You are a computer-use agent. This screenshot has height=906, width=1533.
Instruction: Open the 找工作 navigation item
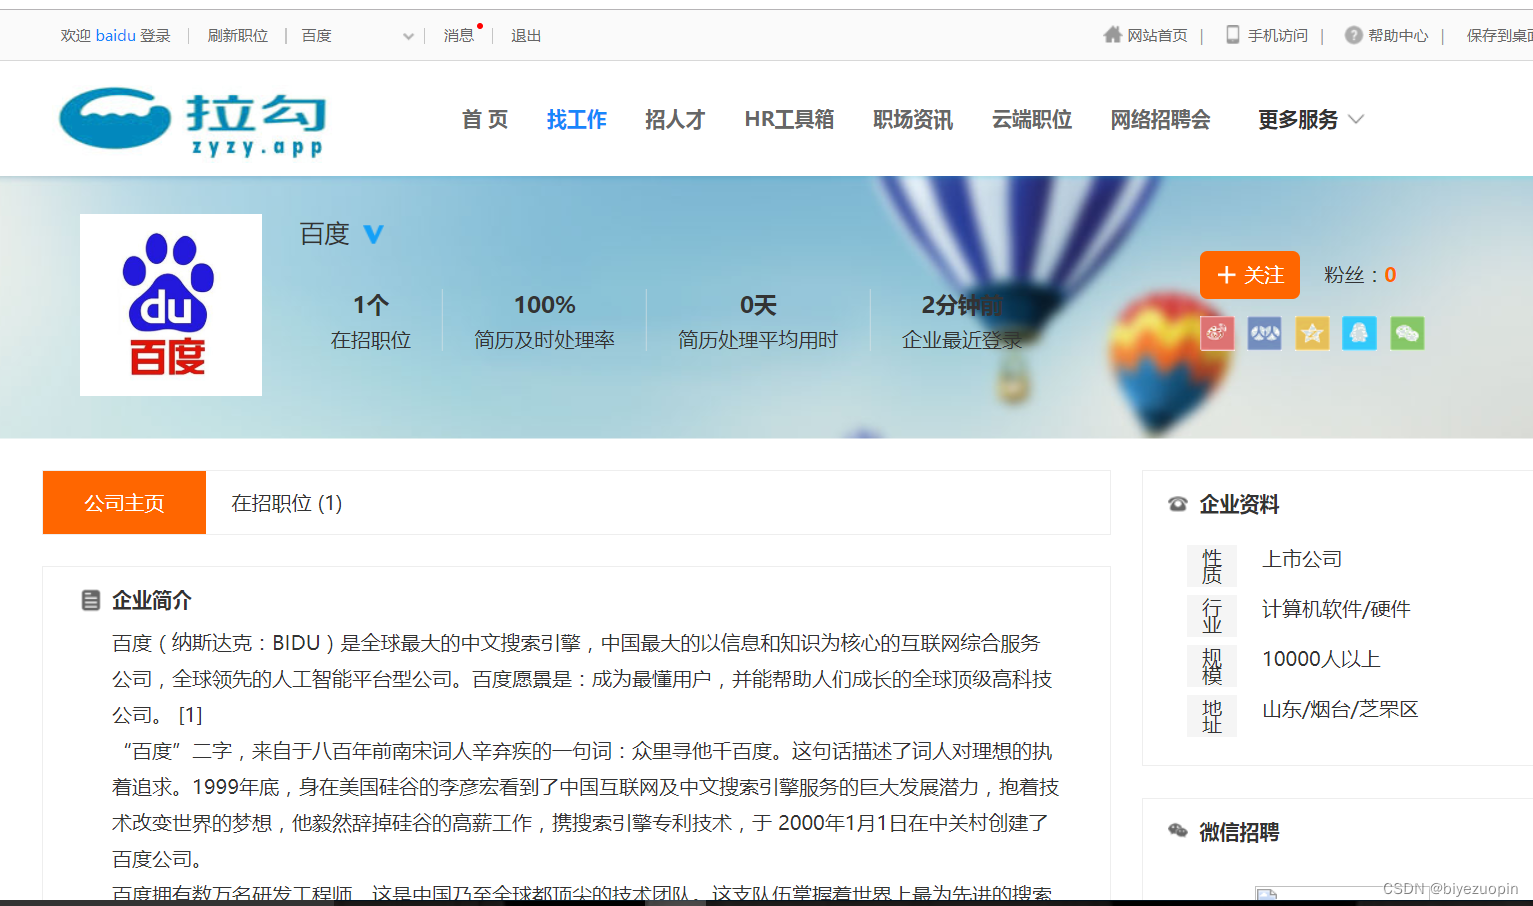[x=577, y=120]
